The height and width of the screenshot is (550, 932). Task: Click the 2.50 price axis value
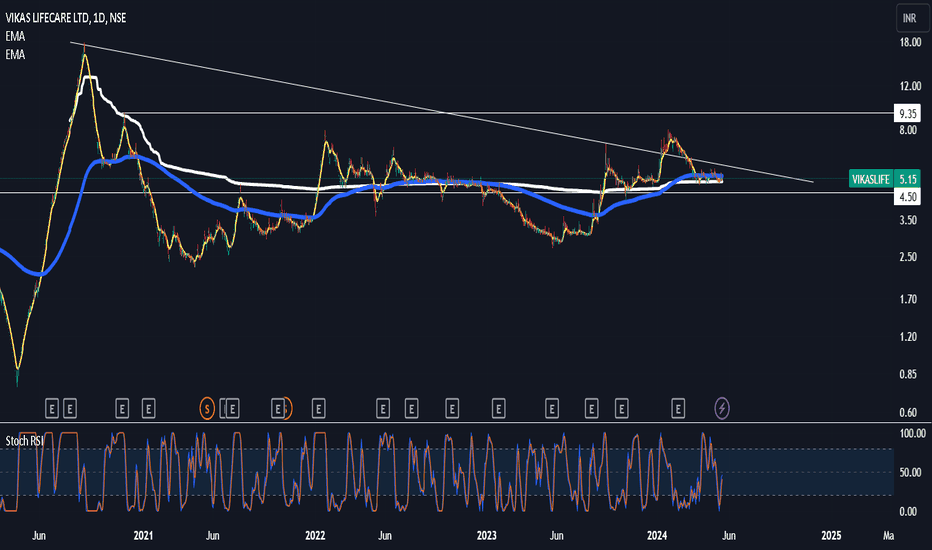click(908, 257)
